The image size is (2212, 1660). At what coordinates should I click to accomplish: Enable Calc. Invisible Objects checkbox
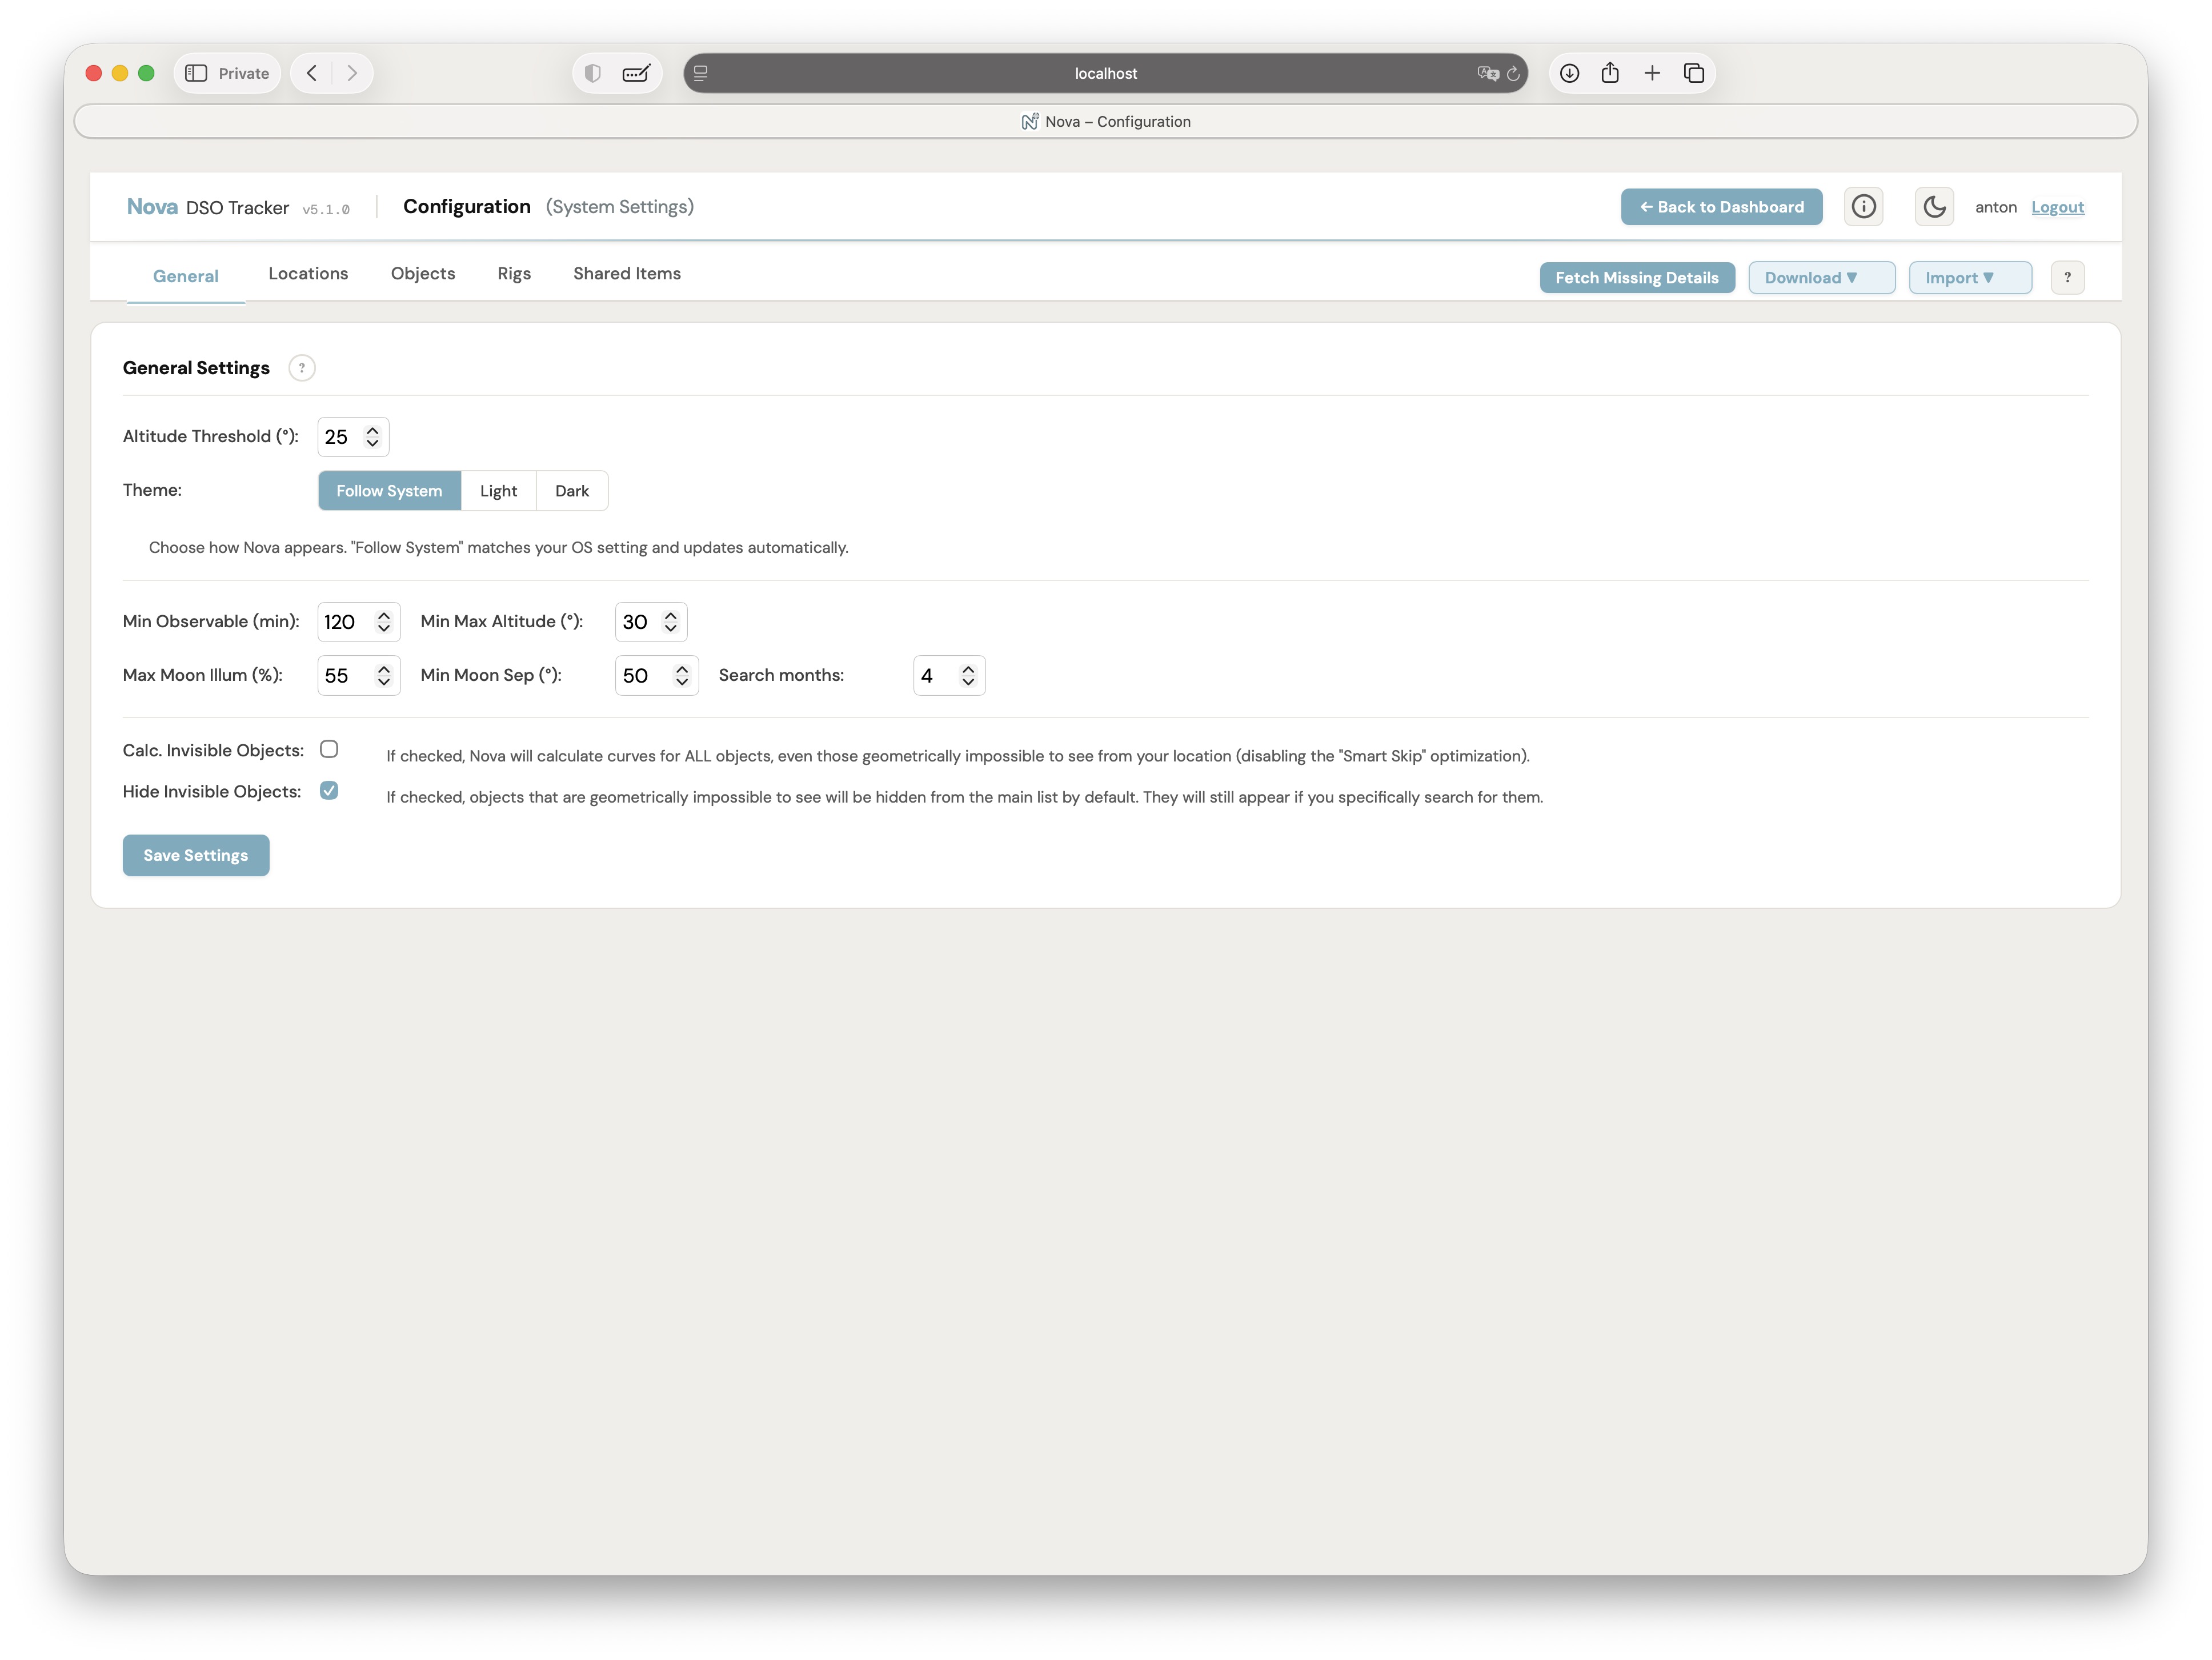[x=329, y=749]
